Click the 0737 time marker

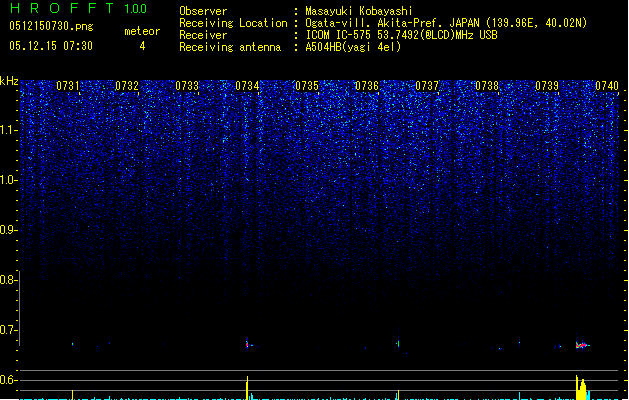pyautogui.click(x=427, y=86)
